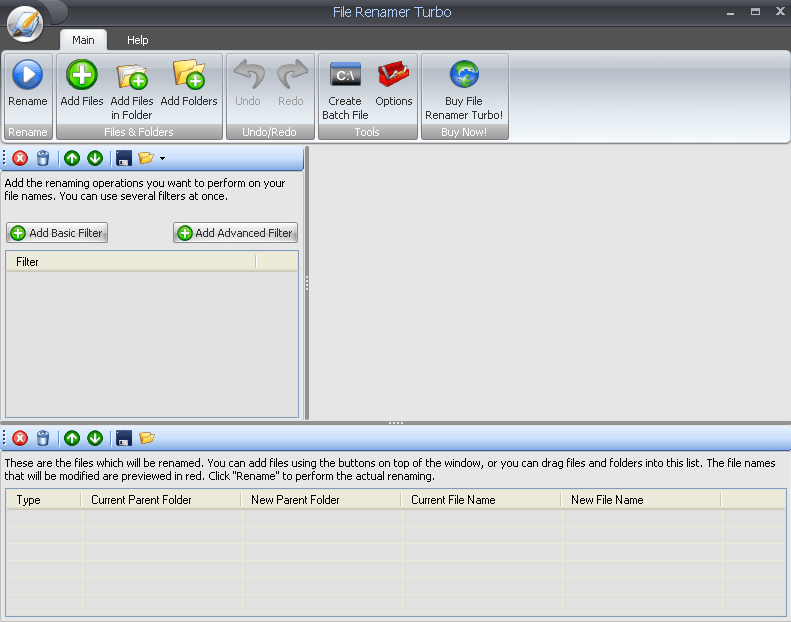Clear file list with trash icon
791x622 pixels.
pos(43,438)
